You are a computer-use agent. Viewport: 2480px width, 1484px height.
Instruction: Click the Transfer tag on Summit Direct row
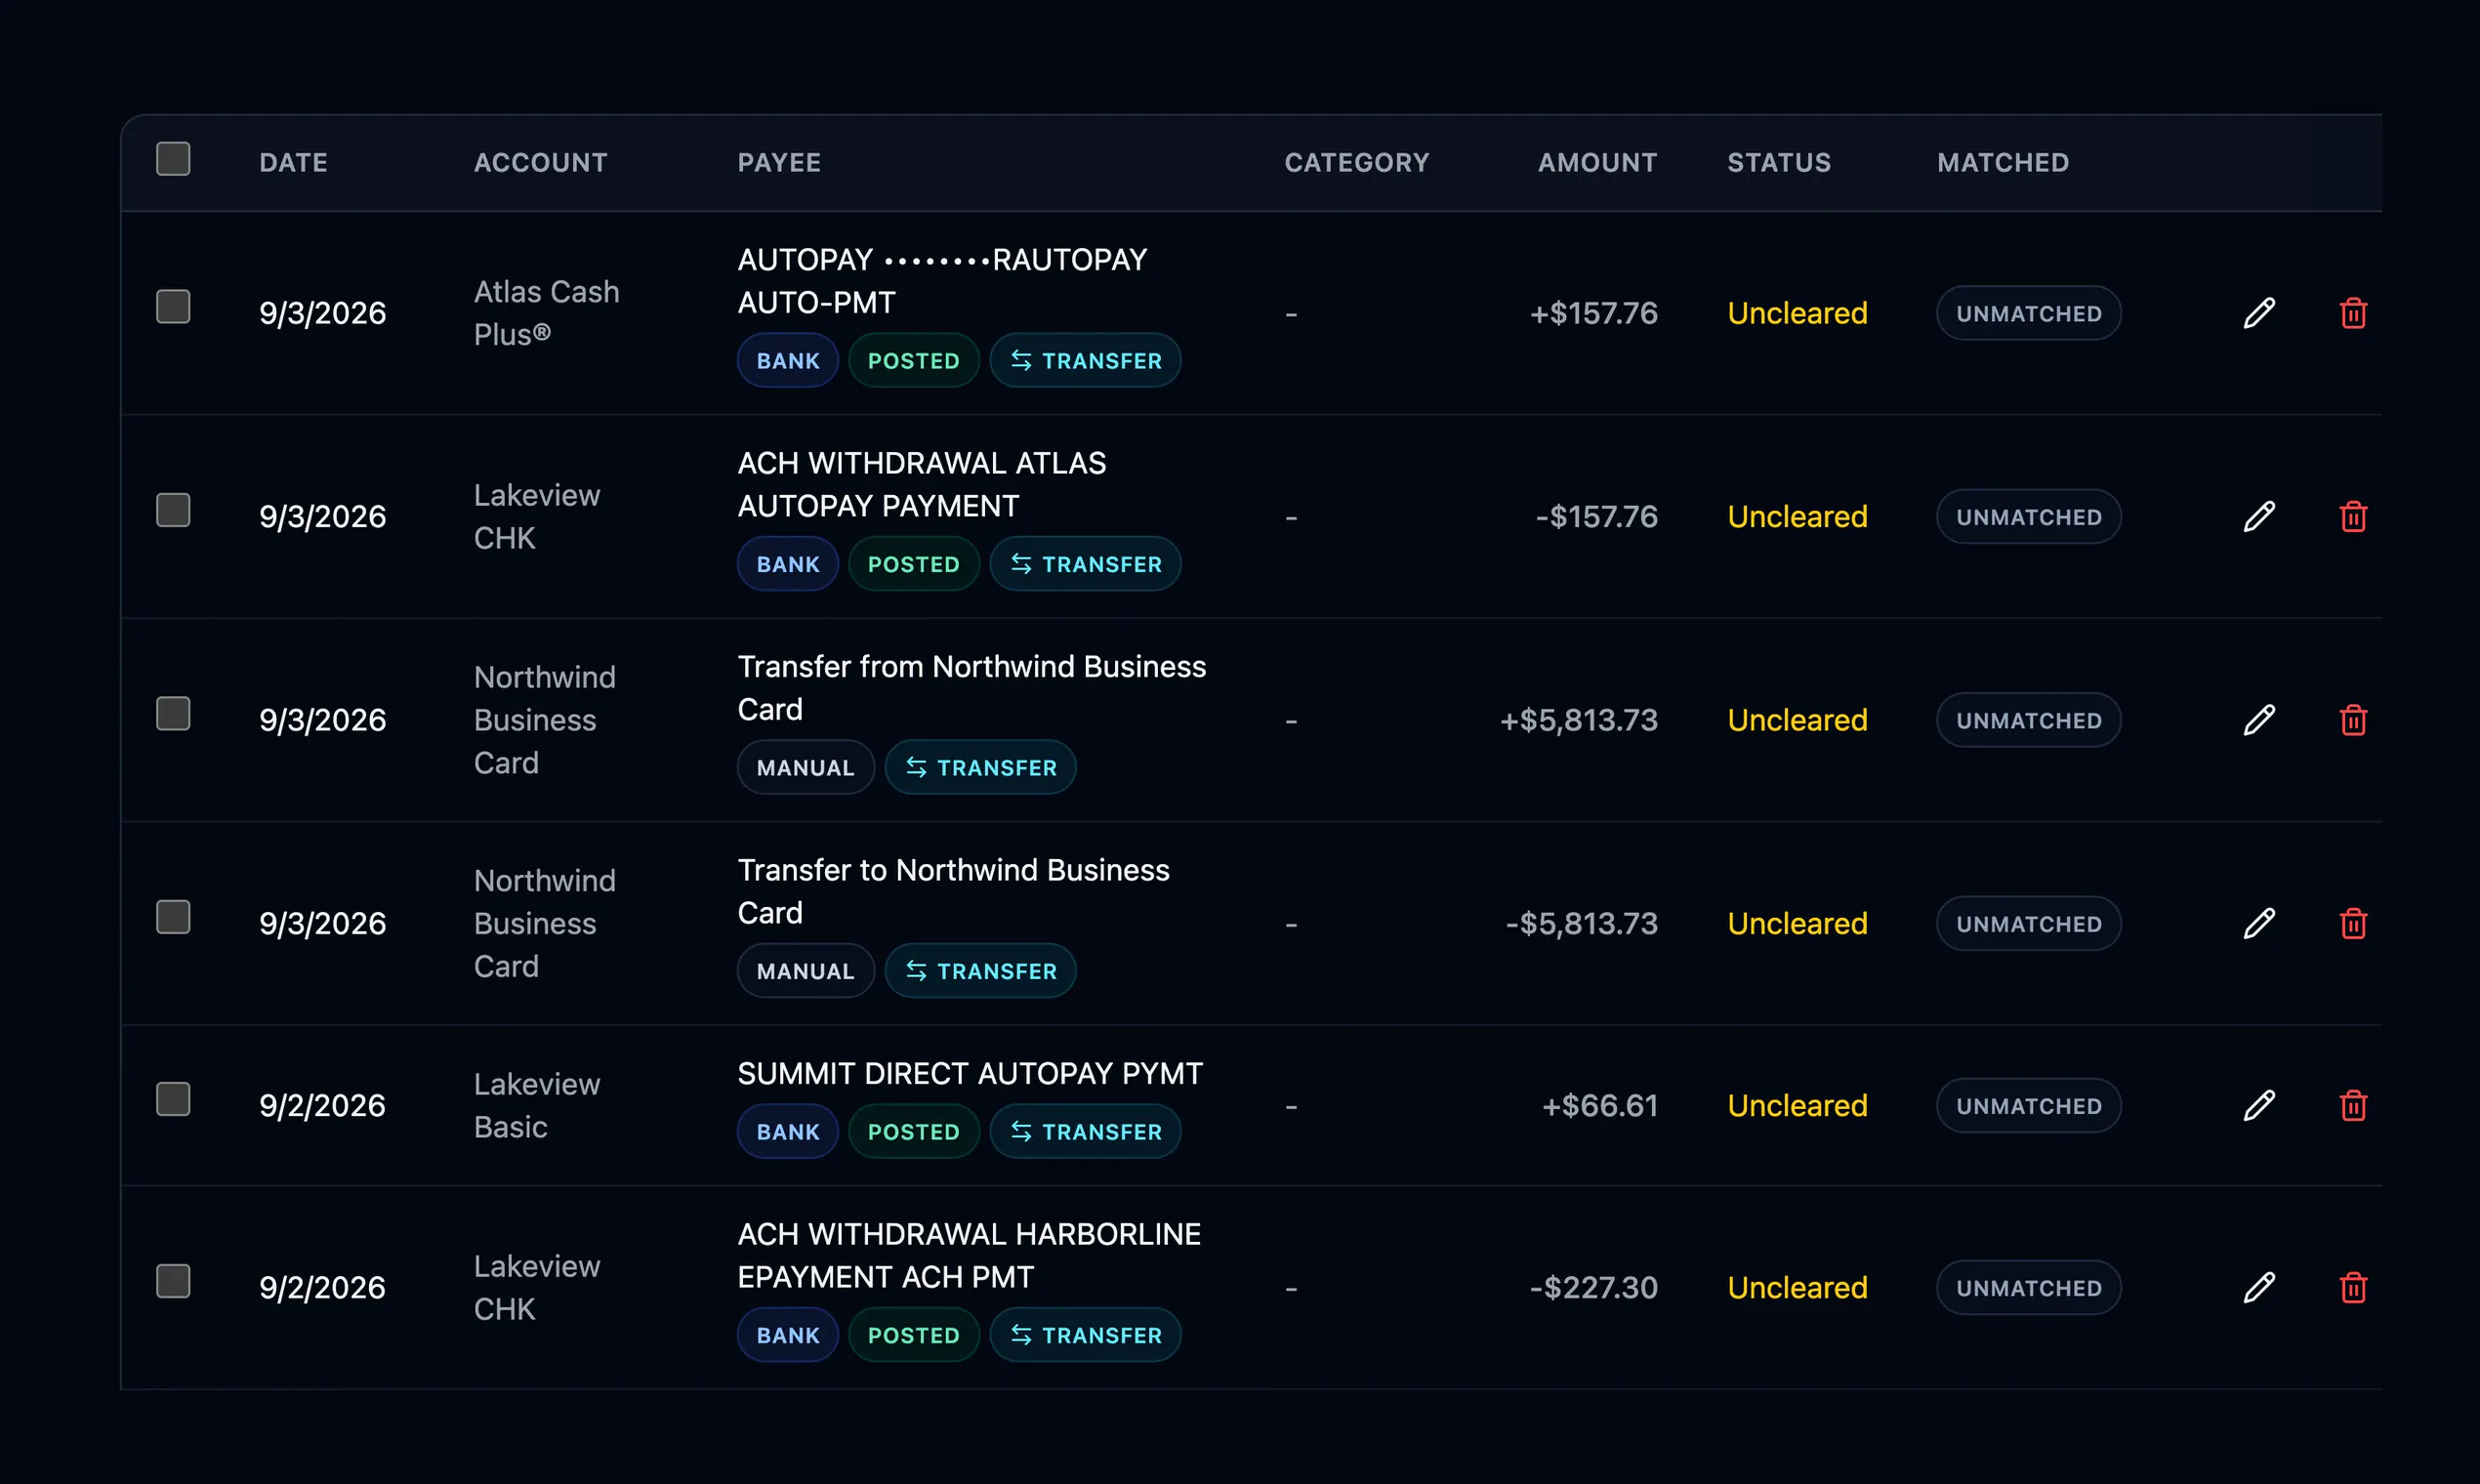tap(1085, 1131)
